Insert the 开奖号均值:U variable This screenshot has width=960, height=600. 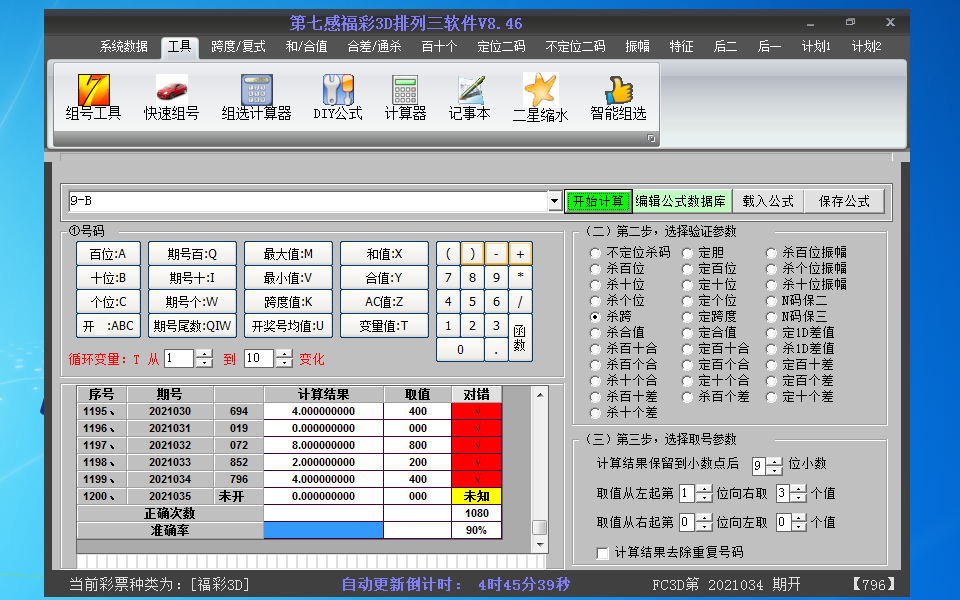[288, 326]
